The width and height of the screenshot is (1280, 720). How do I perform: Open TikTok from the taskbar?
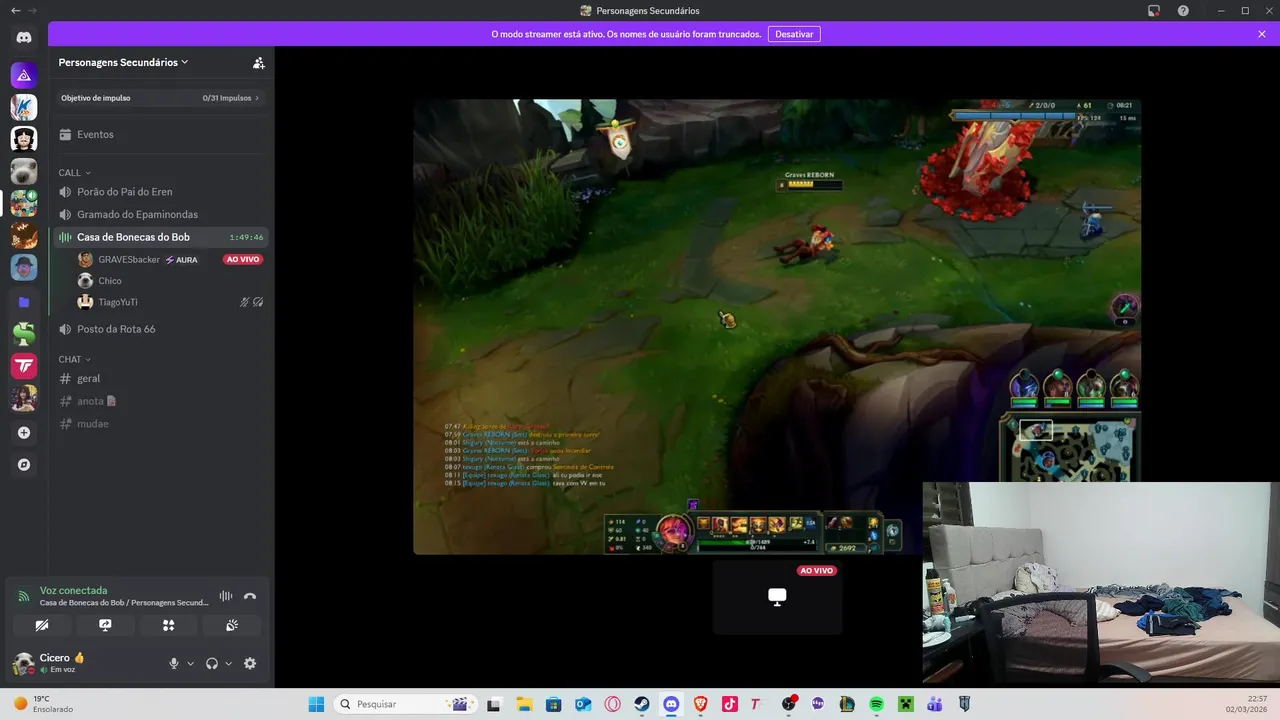coord(730,704)
